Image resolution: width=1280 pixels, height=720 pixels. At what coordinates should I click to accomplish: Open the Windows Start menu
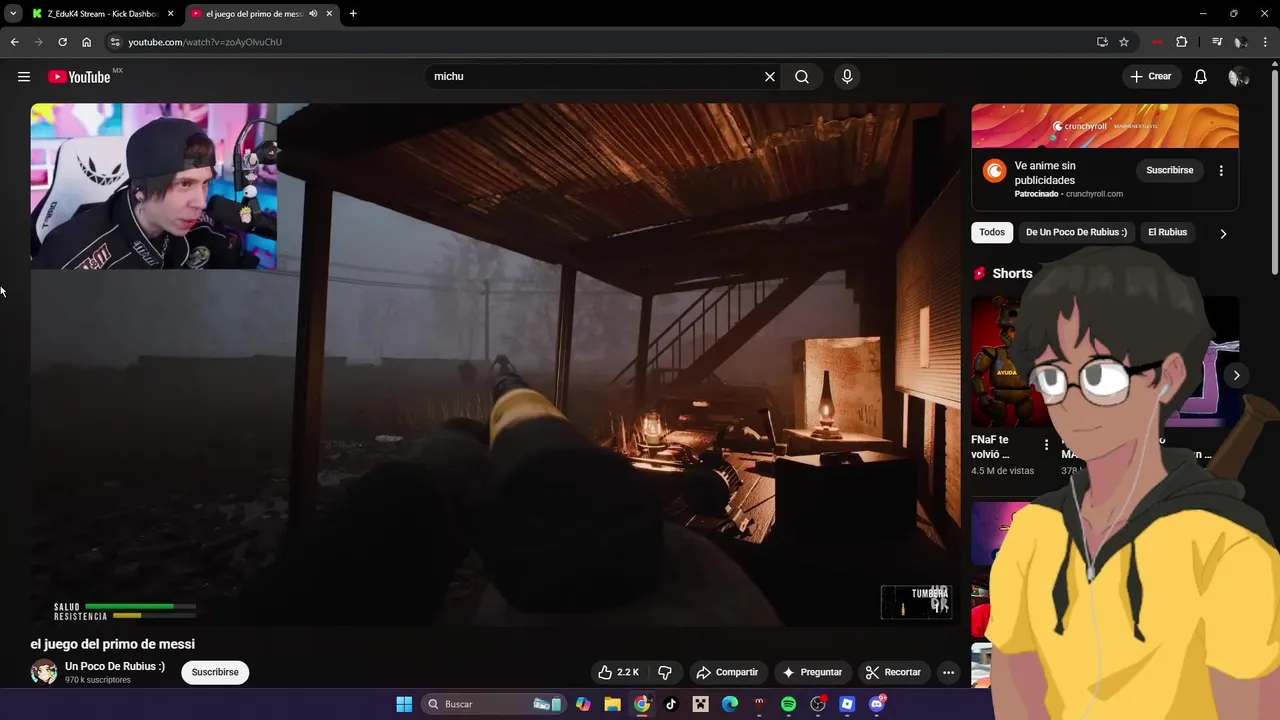click(x=404, y=704)
